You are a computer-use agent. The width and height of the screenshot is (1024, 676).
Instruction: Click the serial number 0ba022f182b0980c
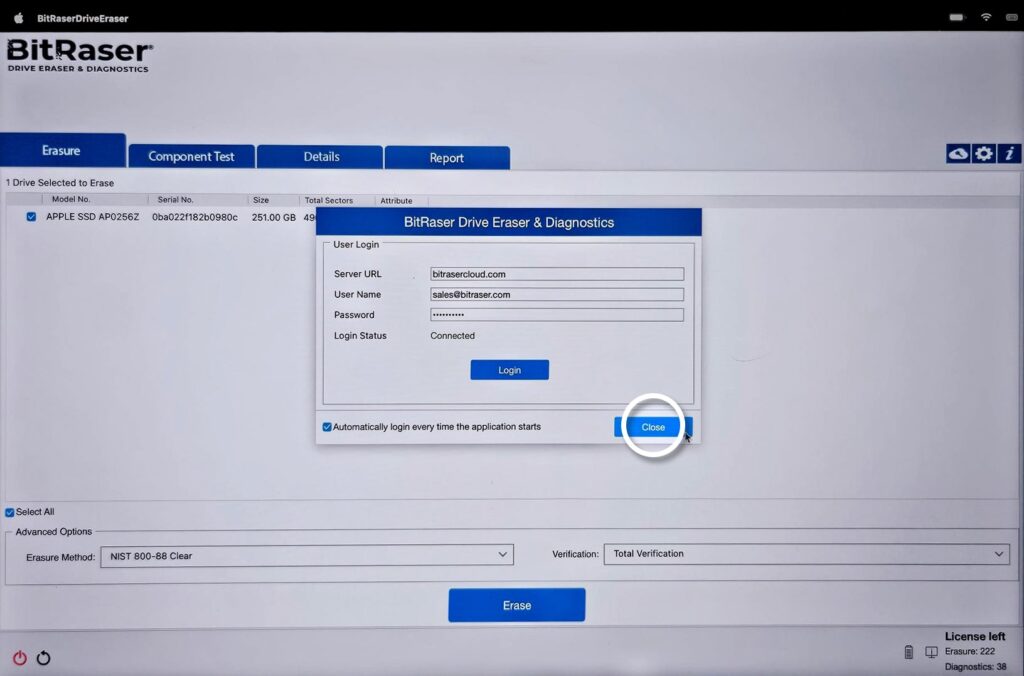(195, 217)
